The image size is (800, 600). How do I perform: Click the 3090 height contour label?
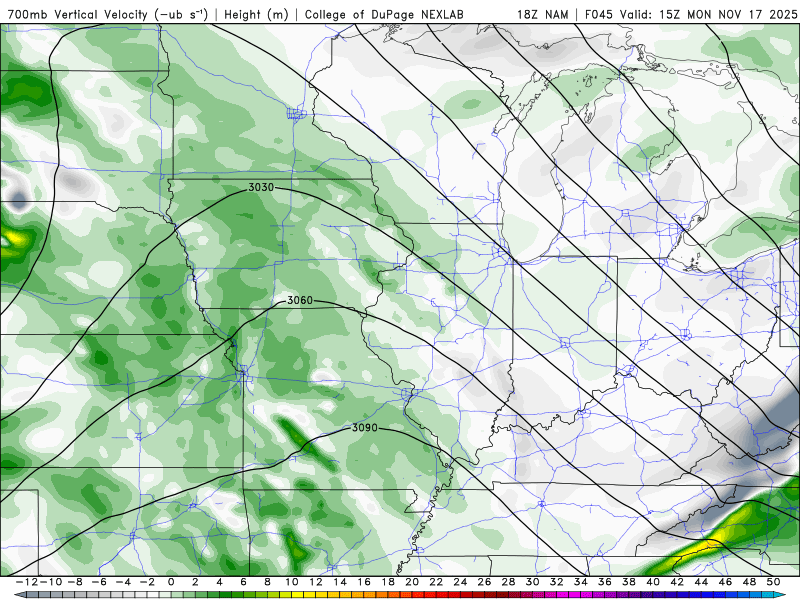click(365, 428)
